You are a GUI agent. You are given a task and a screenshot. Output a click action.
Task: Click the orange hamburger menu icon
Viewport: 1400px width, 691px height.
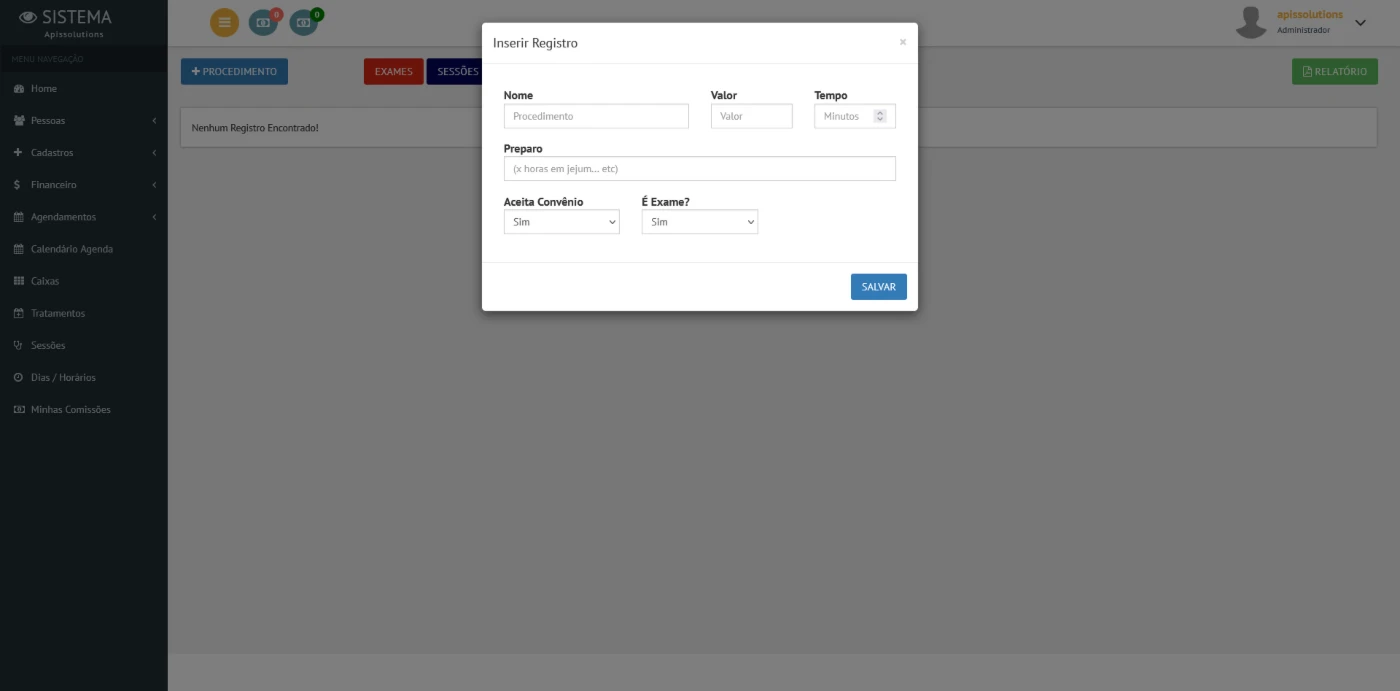[224, 22]
